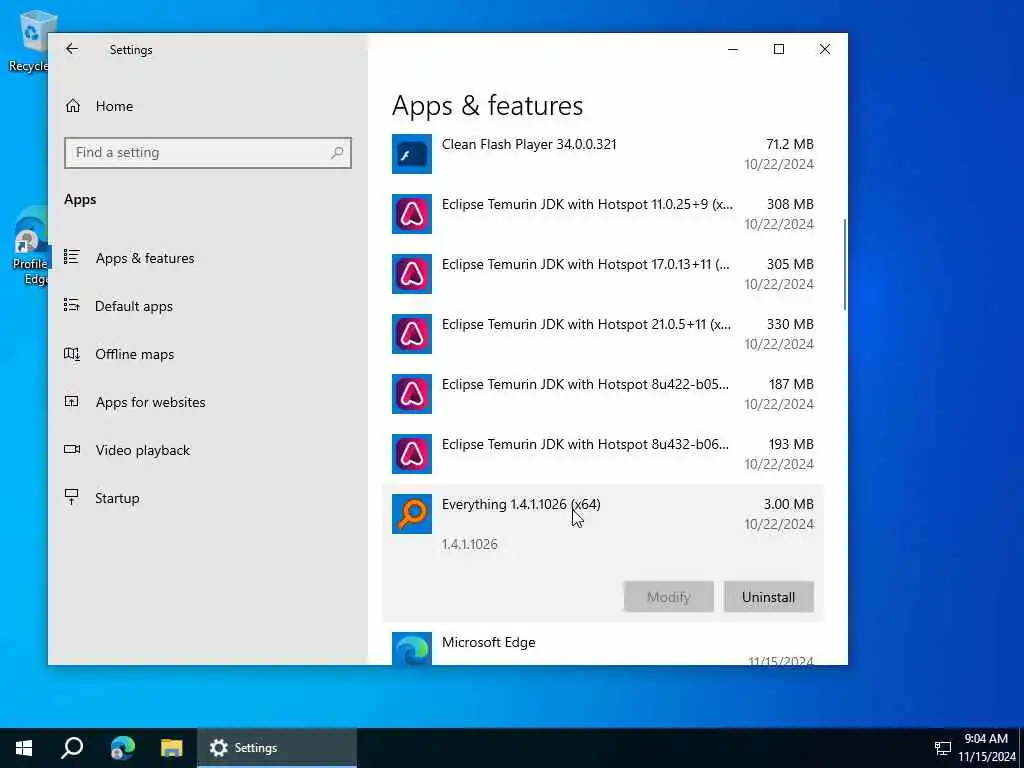This screenshot has height=768, width=1024.
Task: Select Eclipse Temurin JDK 8u422-b05 entry
Action: (603, 394)
